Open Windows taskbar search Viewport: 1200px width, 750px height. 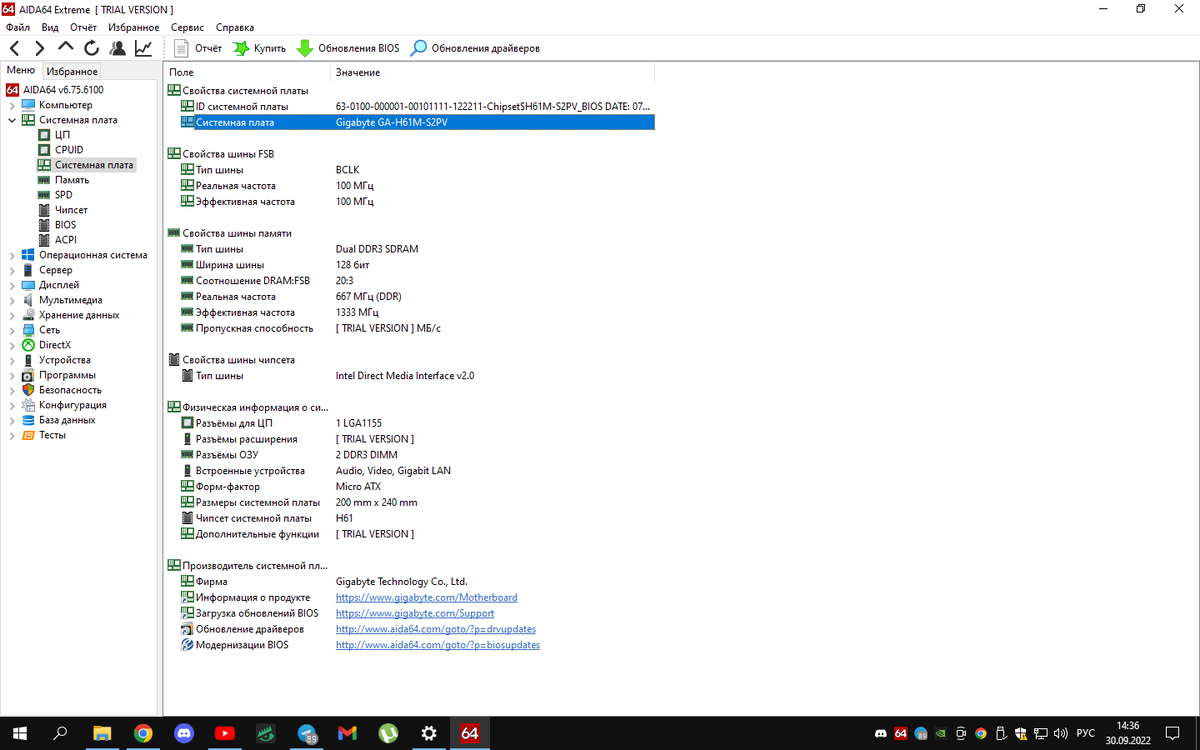tap(60, 733)
